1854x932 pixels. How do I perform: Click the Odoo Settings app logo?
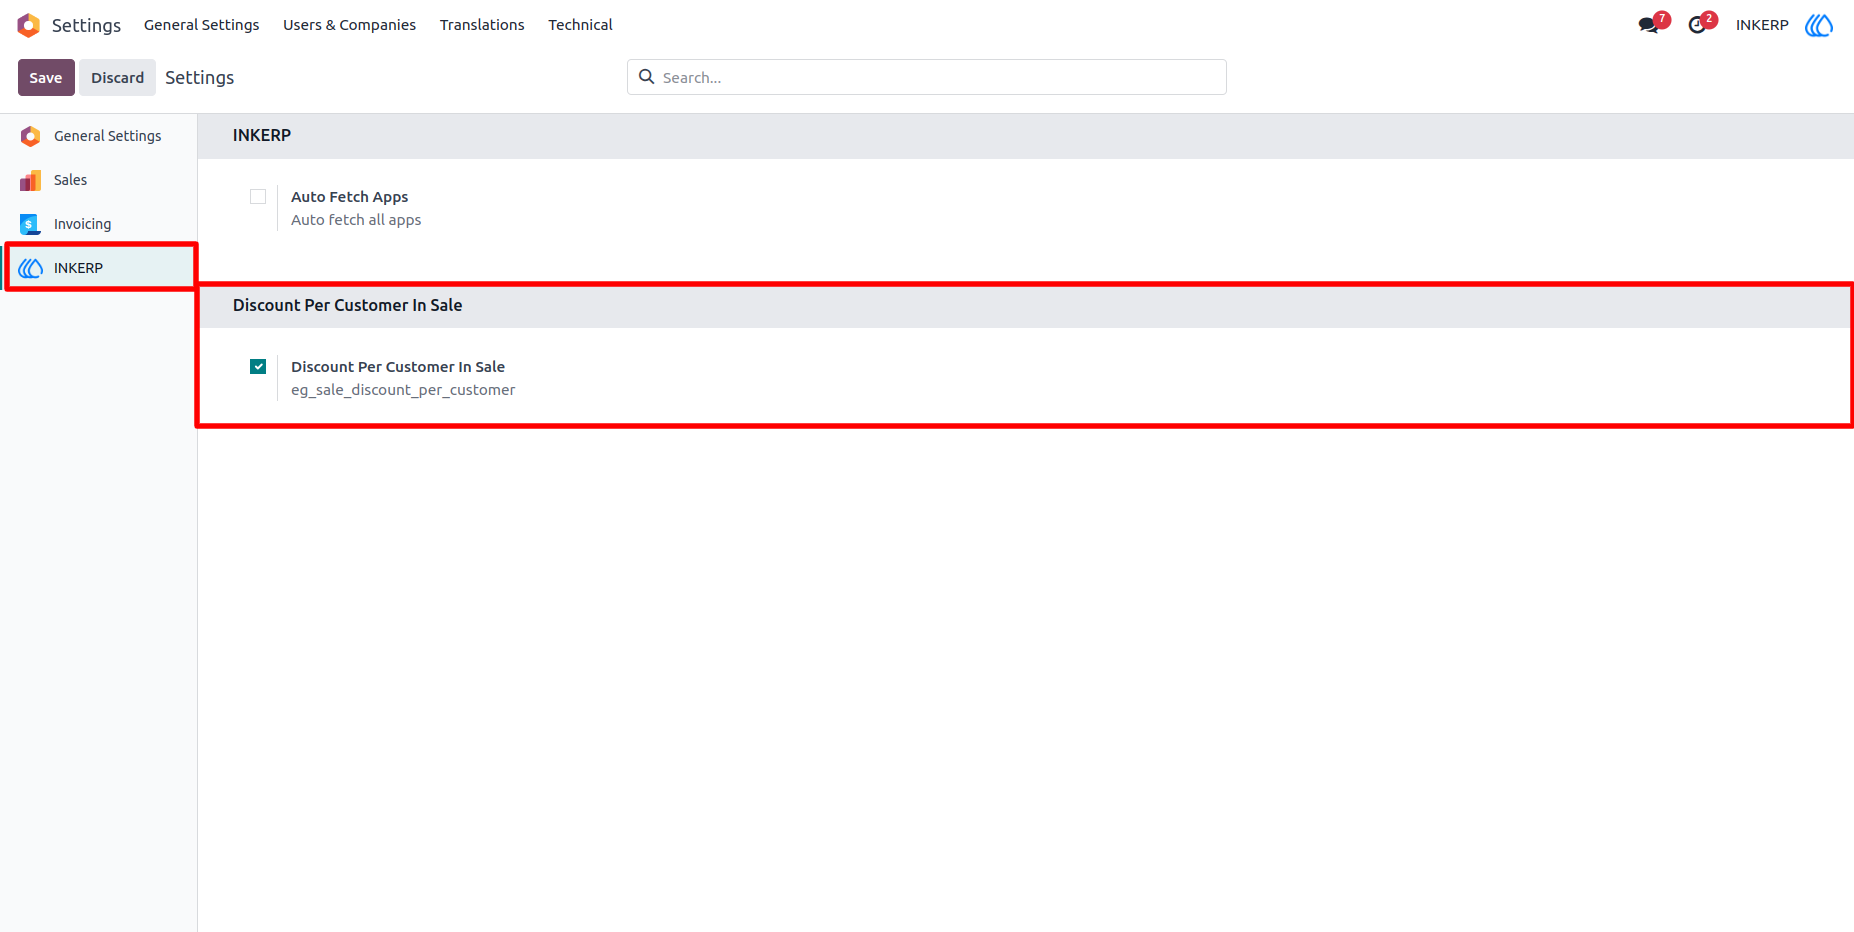(x=29, y=25)
